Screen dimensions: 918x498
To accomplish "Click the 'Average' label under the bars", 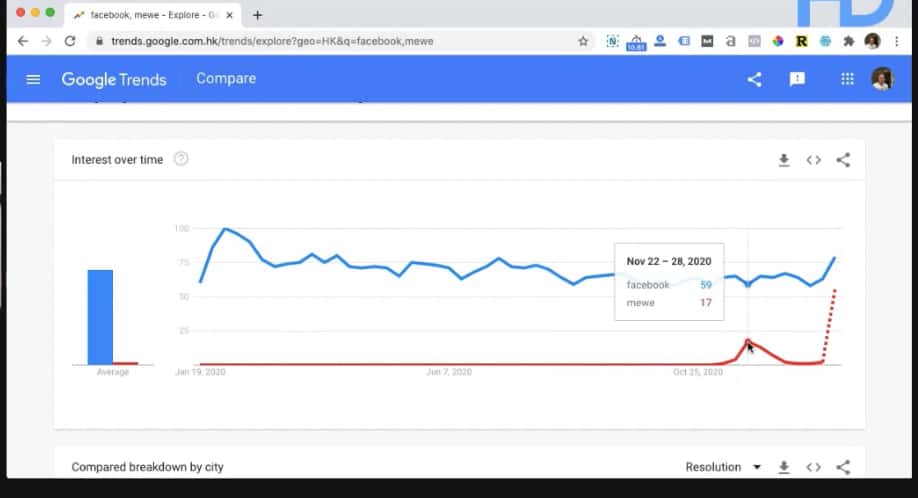I will tap(112, 372).
